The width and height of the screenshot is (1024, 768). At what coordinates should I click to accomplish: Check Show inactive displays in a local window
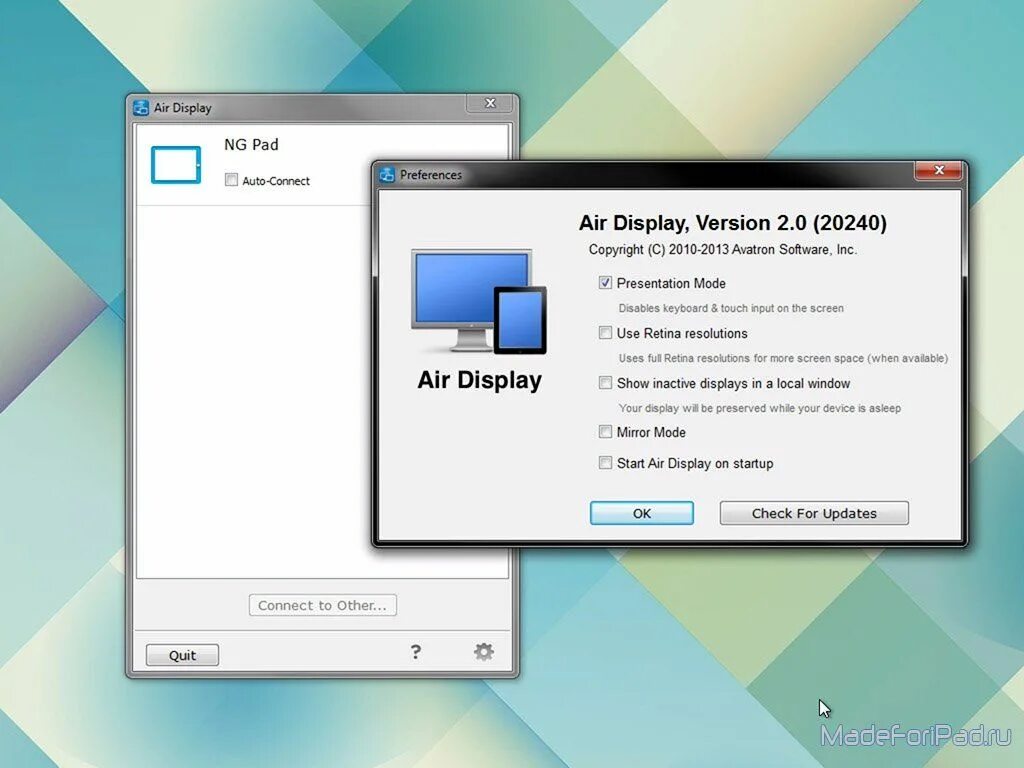(605, 383)
